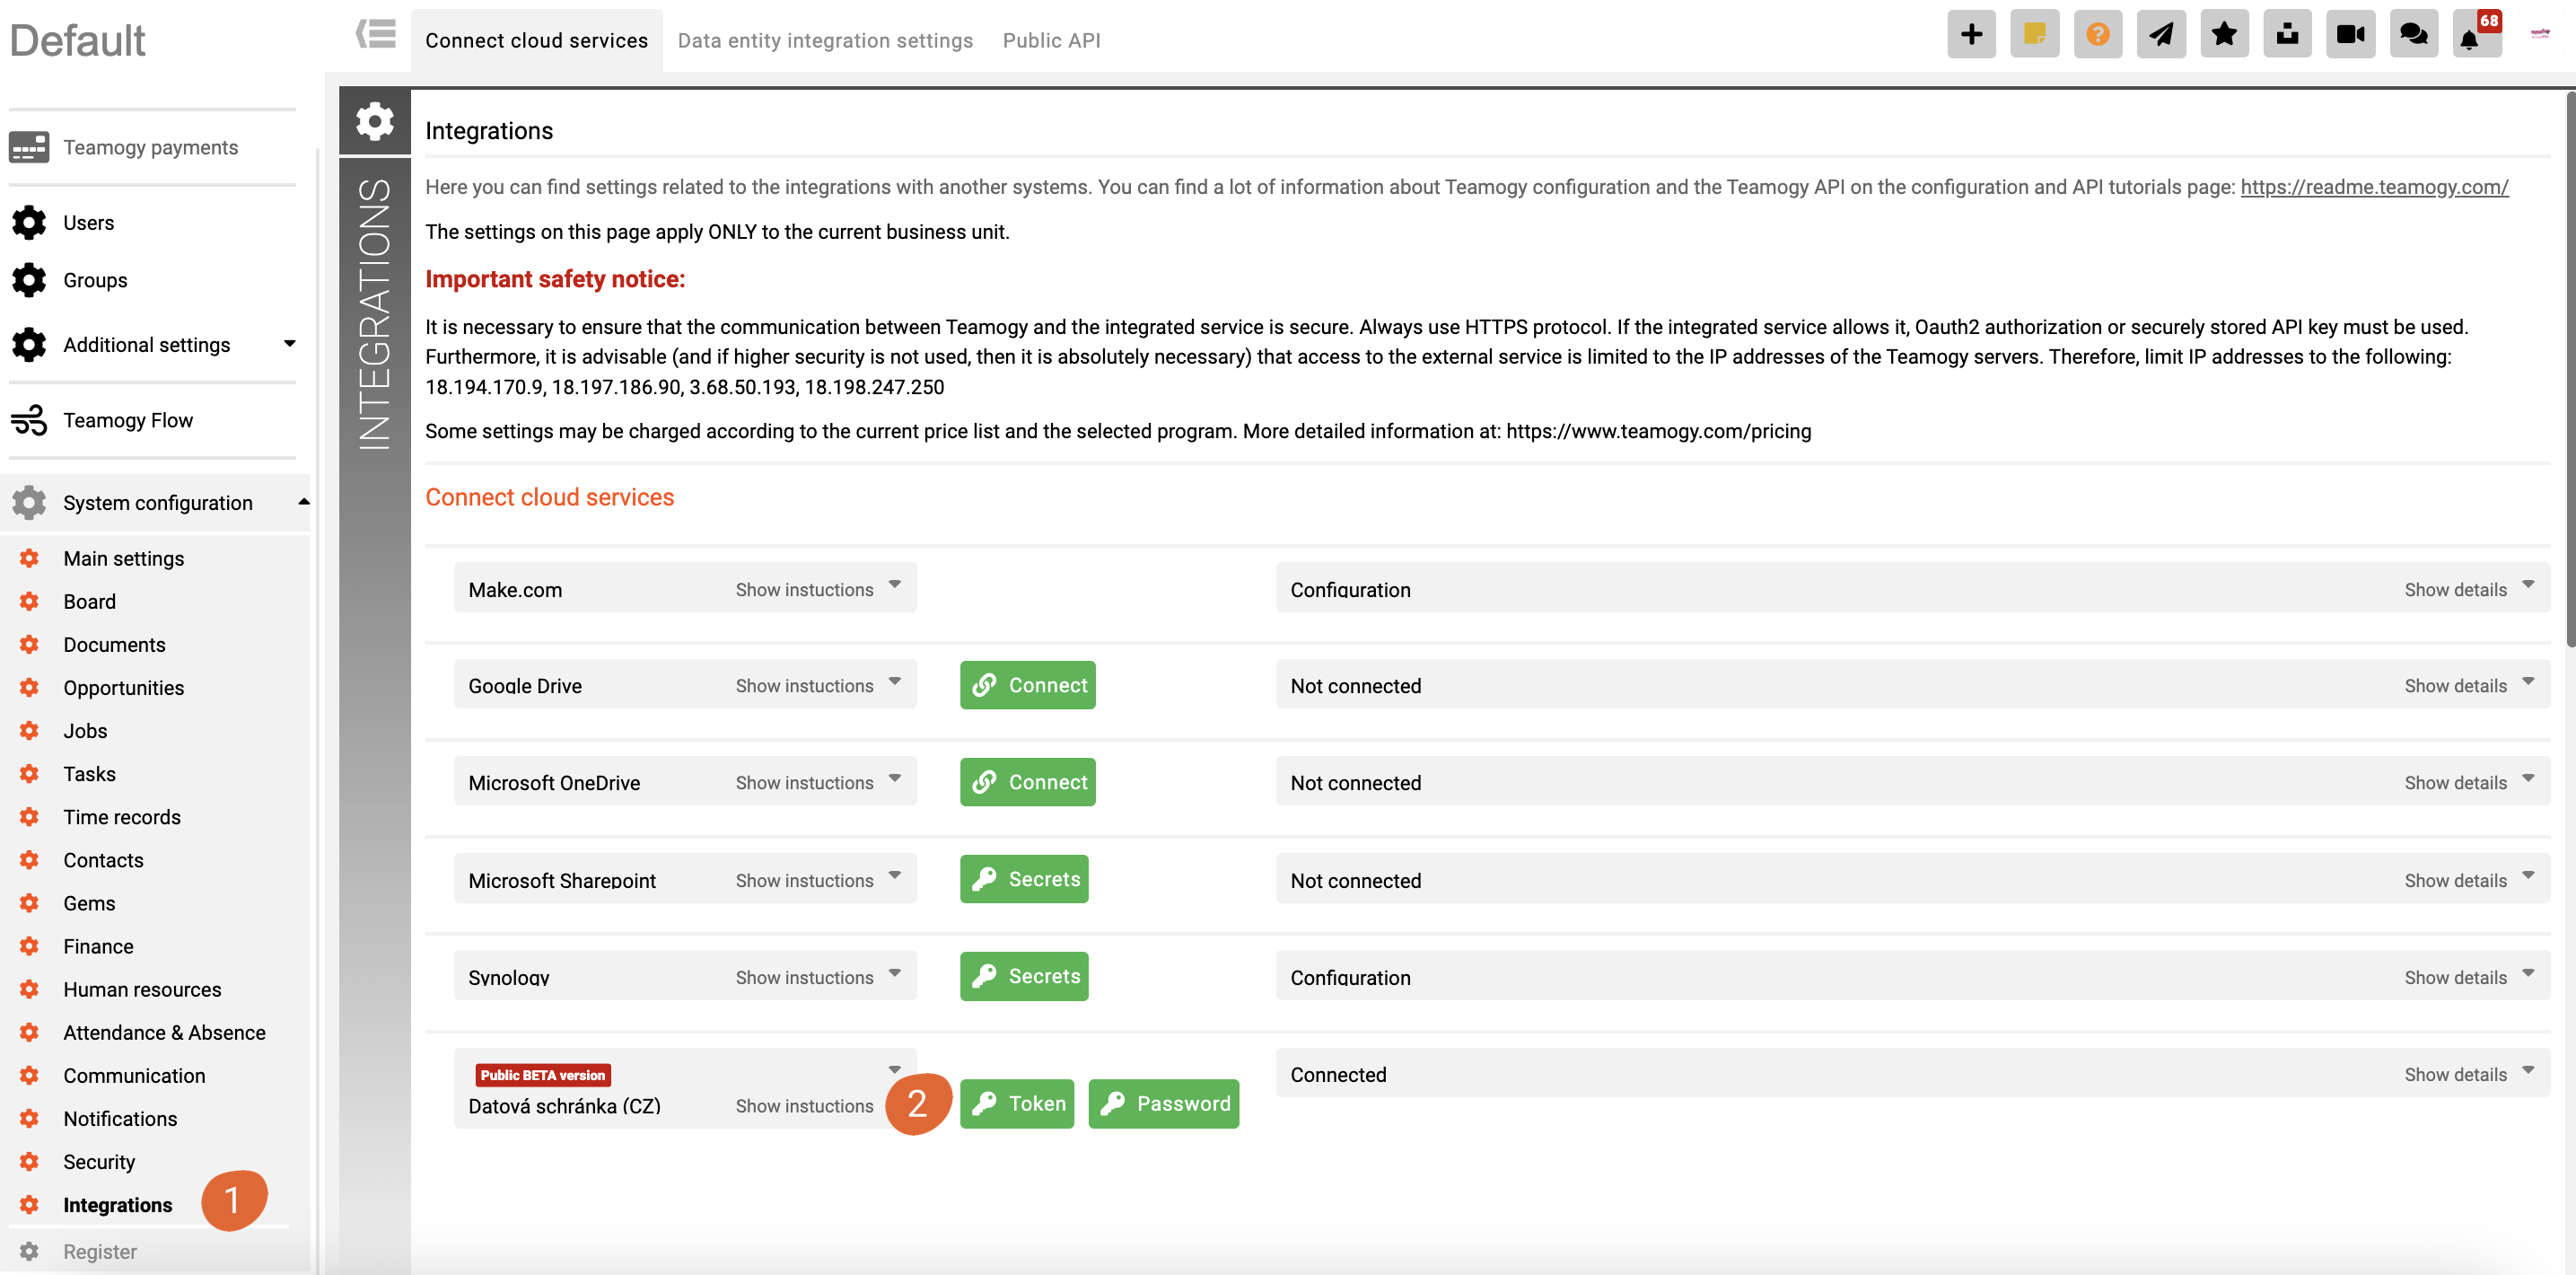Open notifications bell with the 68 badge
Image resolution: width=2576 pixels, height=1275 pixels.
point(2477,35)
